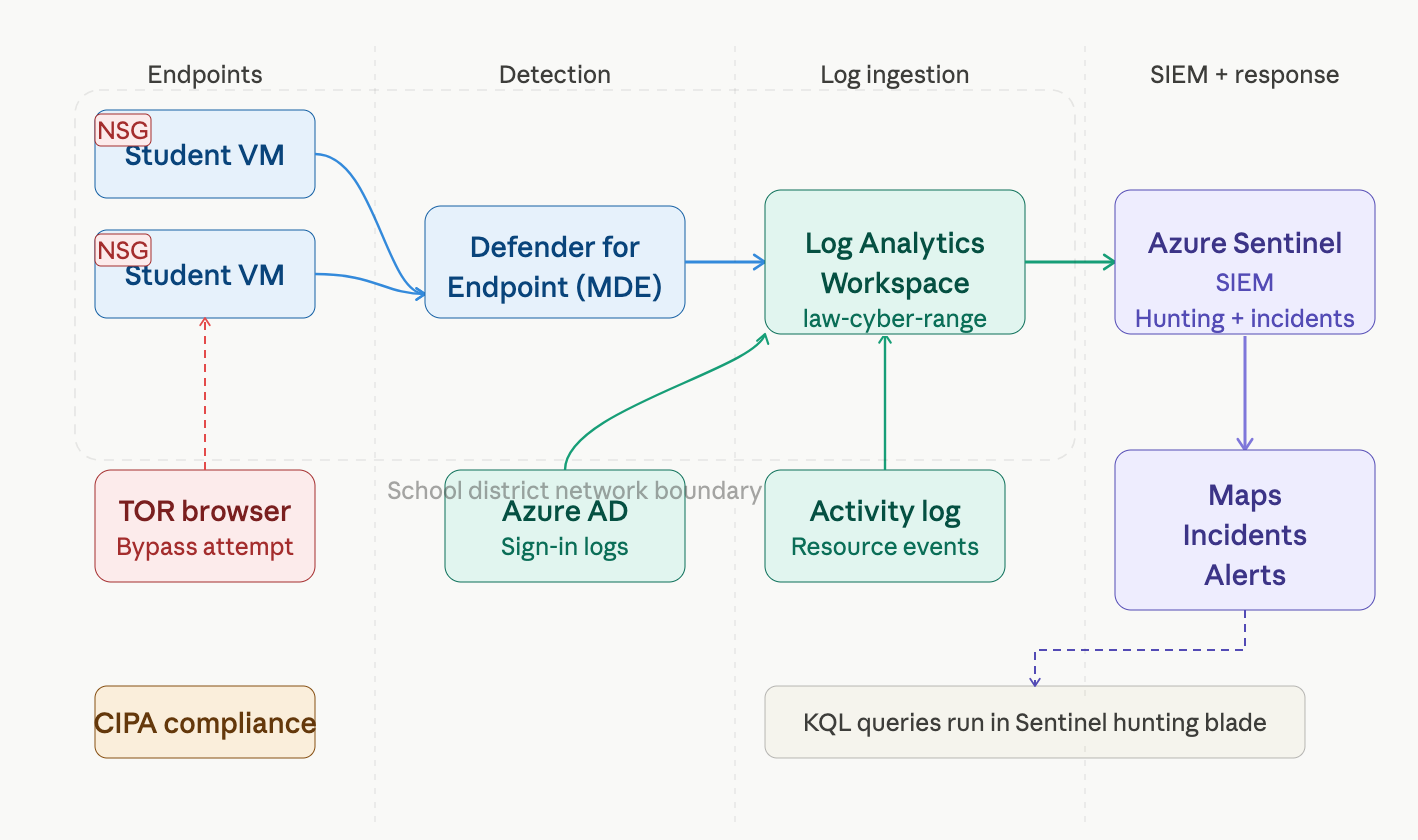The image size is (1418, 840).
Task: Click the KQL queries hunting blade note
Action: pyautogui.click(x=1035, y=722)
